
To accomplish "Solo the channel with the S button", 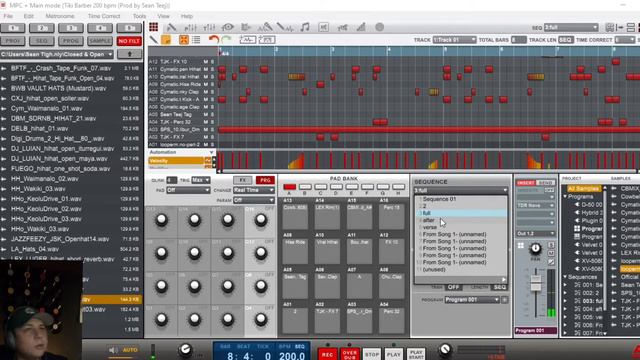I will click(551, 245).
